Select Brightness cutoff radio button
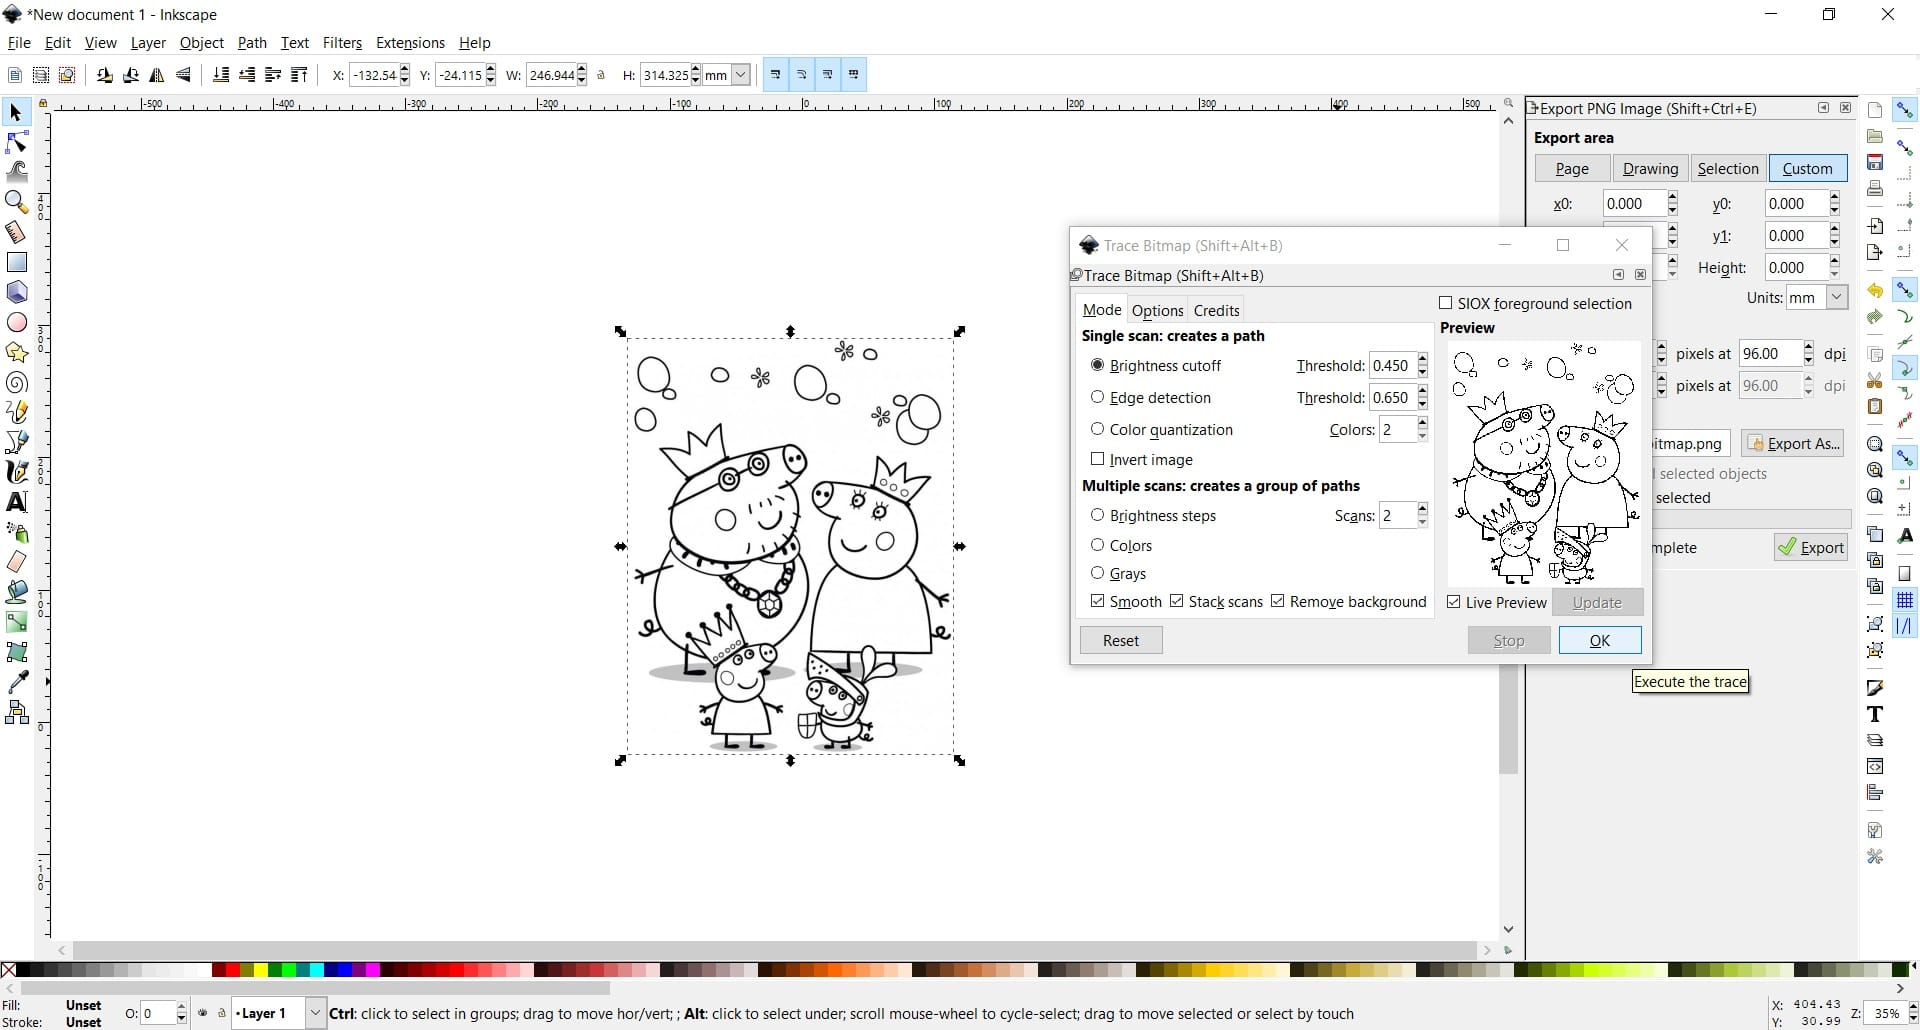The width and height of the screenshot is (1920, 1030). [1097, 365]
